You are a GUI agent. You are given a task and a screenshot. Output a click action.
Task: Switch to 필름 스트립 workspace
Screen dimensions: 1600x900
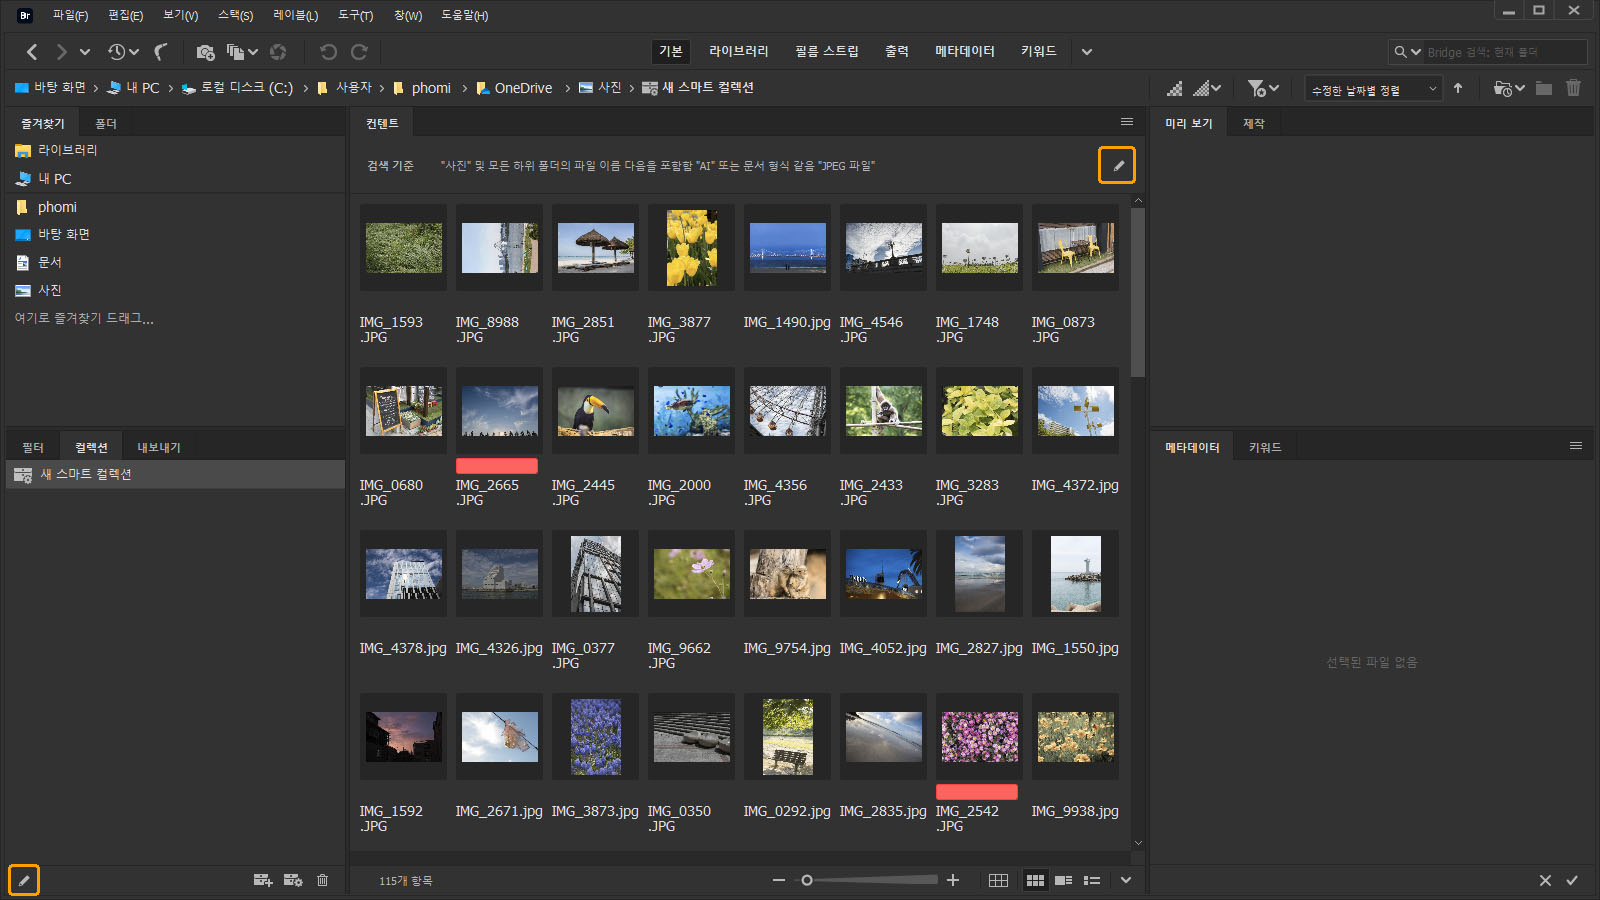coord(827,51)
